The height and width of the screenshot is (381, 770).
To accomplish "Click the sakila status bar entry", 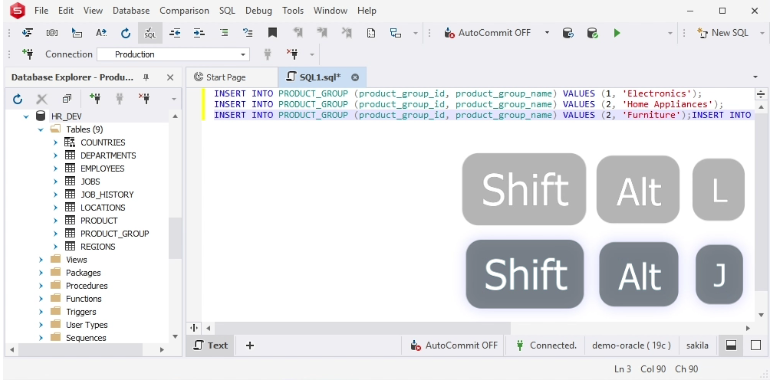I will tap(697, 346).
